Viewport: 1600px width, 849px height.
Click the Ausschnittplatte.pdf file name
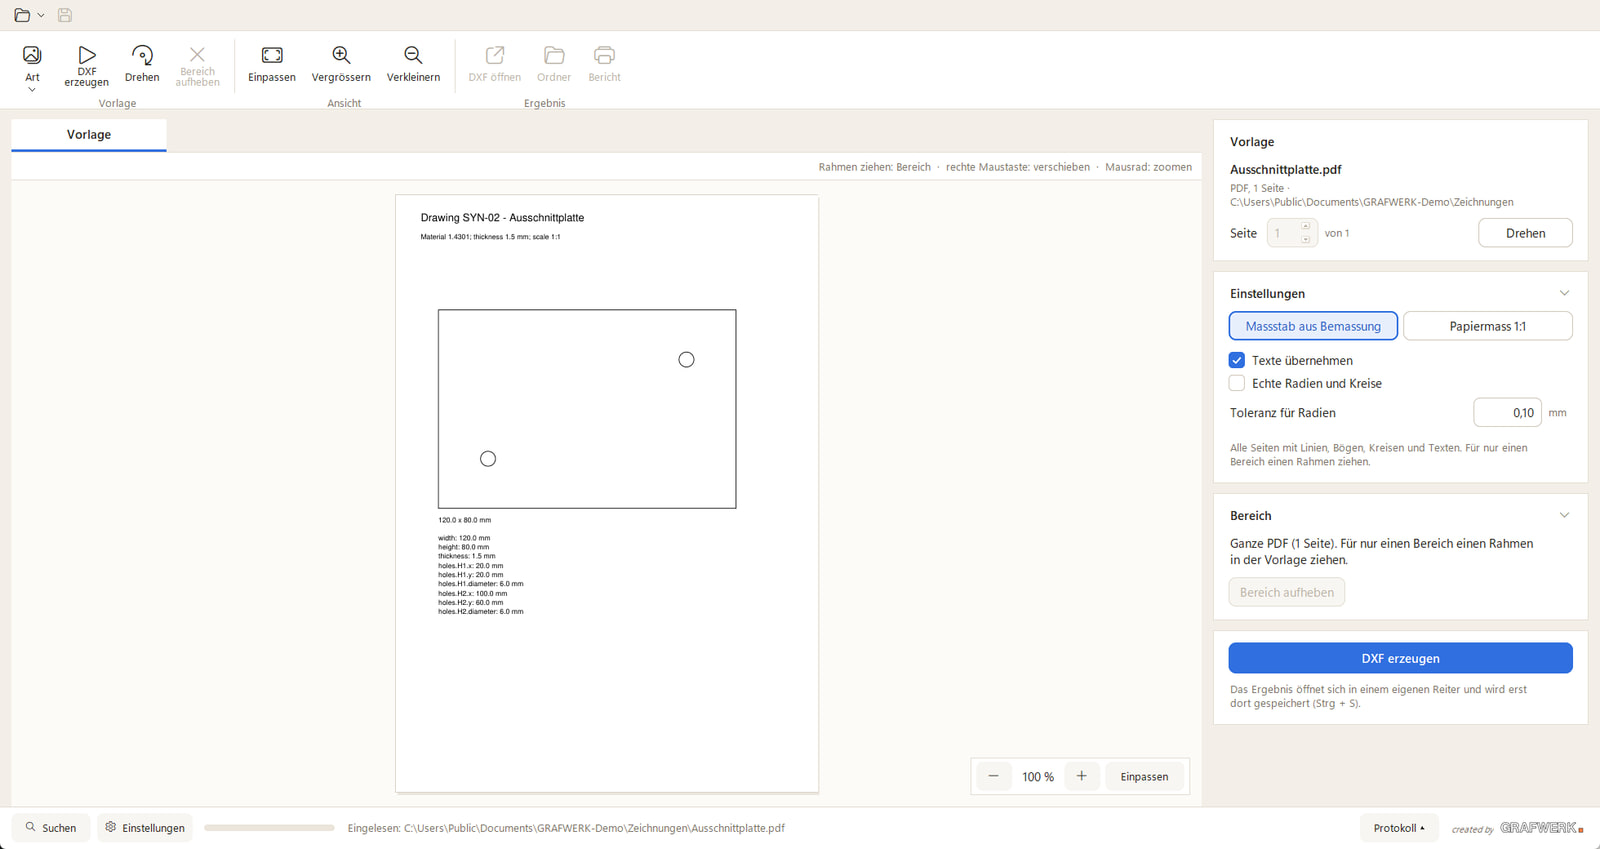coord(1286,170)
